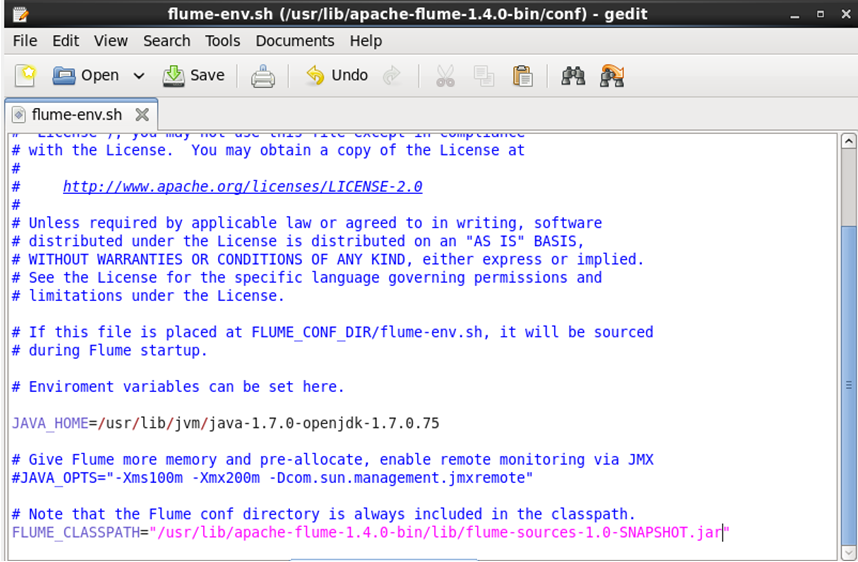Click the Find binoculars icon

point(573,76)
